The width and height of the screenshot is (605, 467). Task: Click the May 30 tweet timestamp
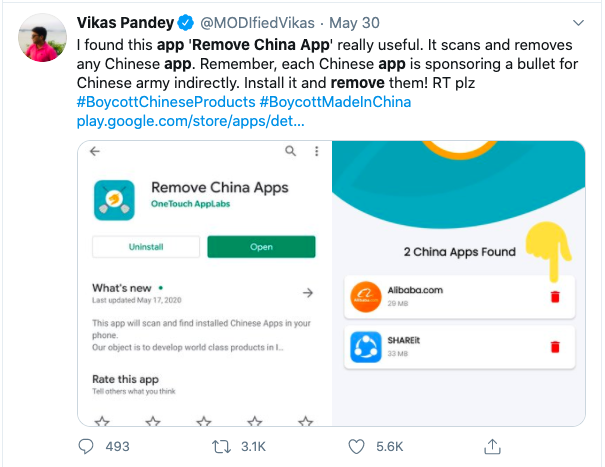coord(354,22)
